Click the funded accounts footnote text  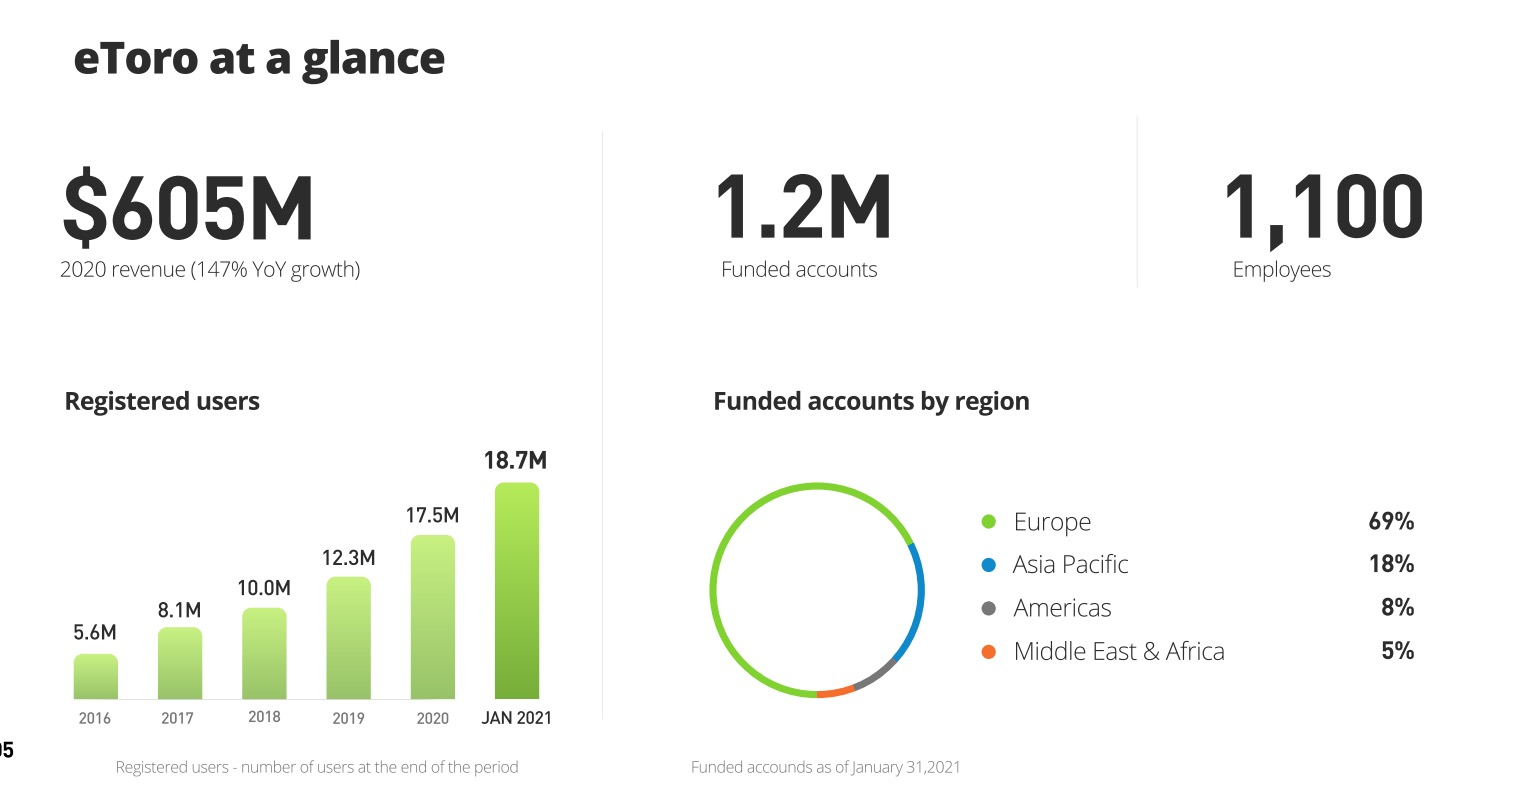click(x=825, y=767)
